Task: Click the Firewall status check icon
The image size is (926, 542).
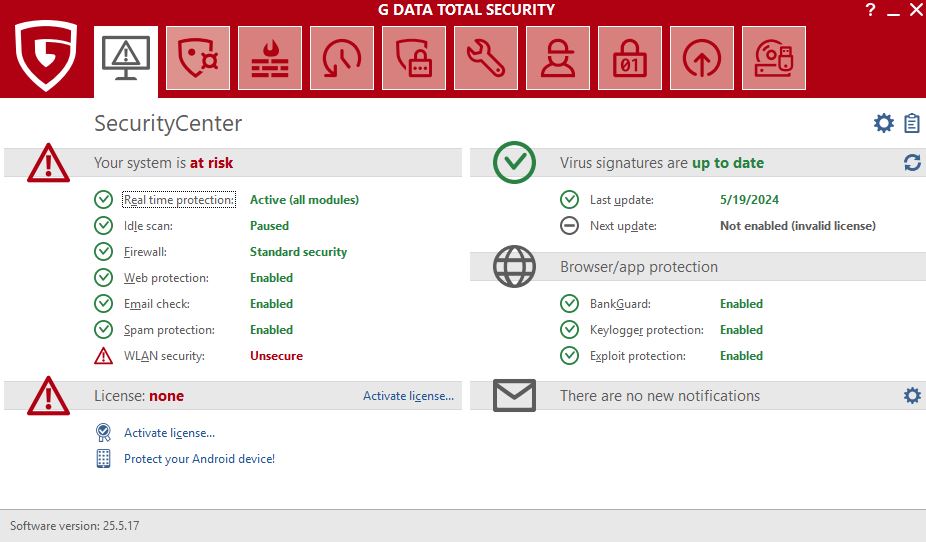Action: [x=103, y=252]
